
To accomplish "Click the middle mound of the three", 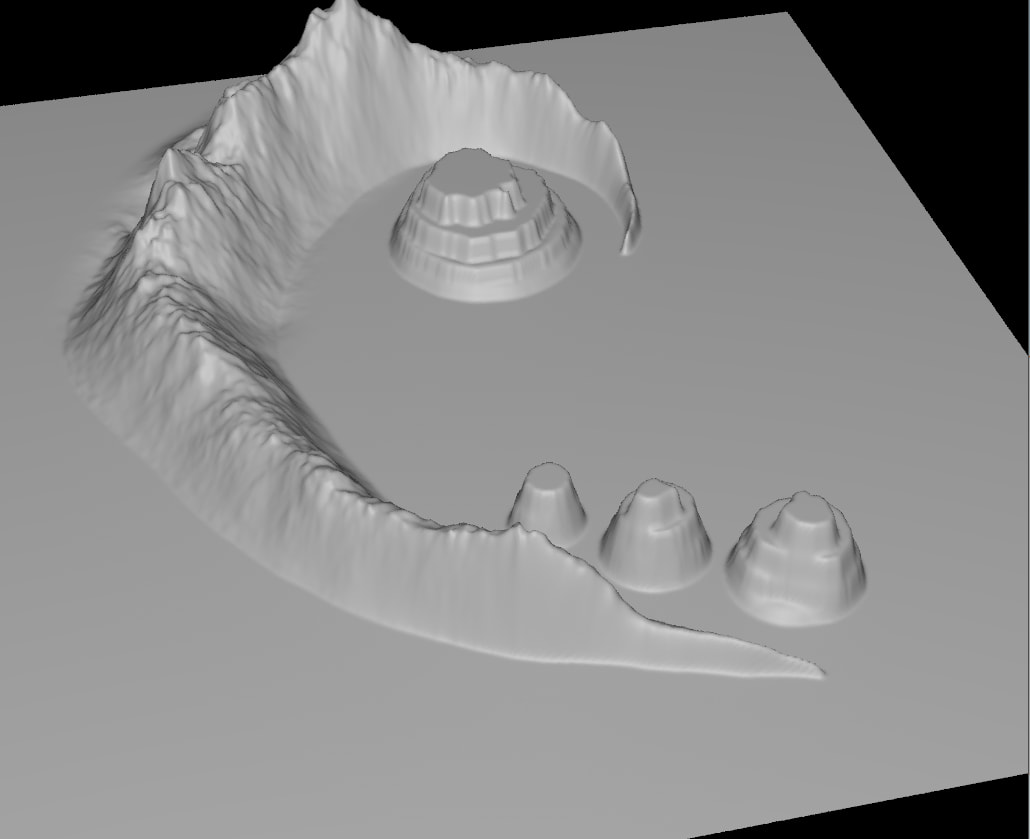I will pos(656,536).
